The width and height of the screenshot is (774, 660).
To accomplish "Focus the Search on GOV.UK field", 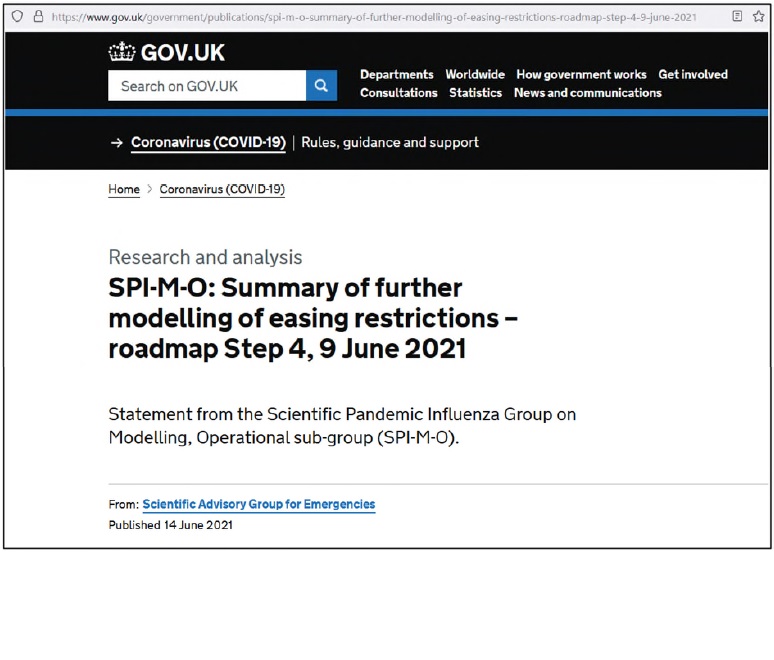I will [x=207, y=85].
